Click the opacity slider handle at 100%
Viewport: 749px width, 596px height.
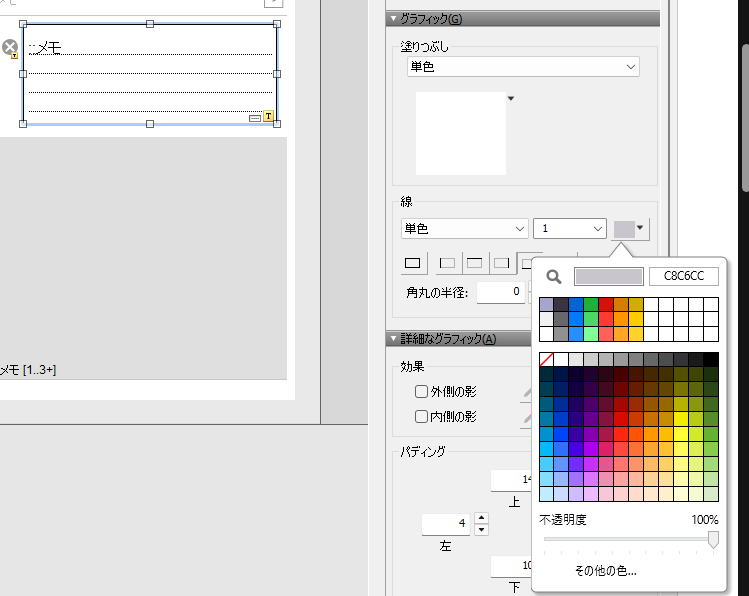[713, 540]
